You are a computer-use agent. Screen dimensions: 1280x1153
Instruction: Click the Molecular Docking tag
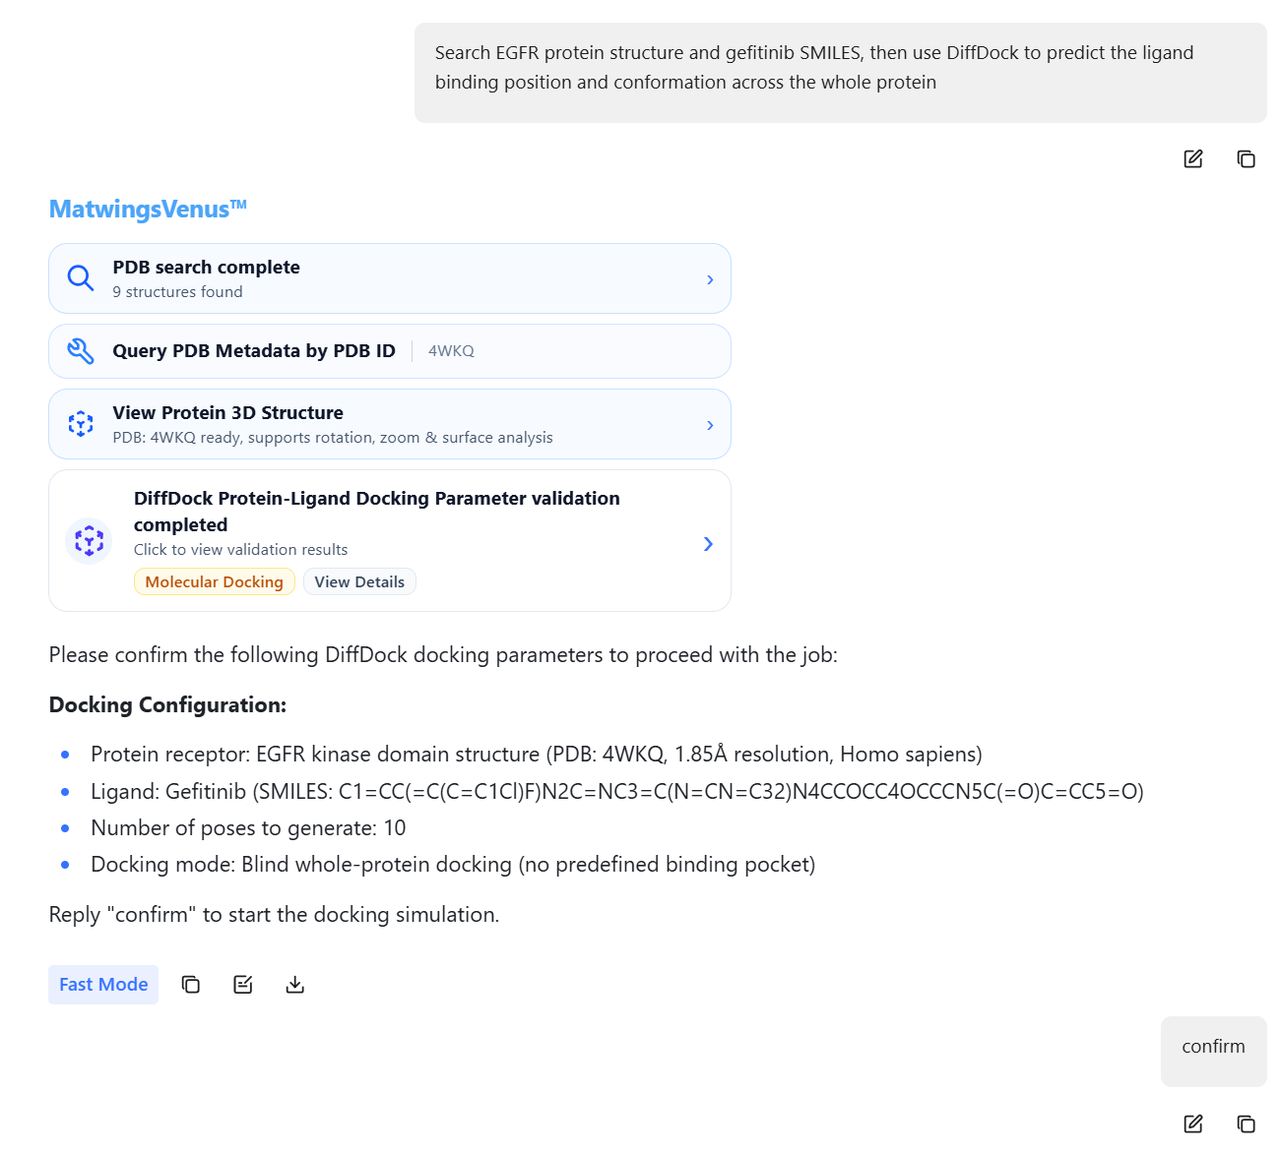pos(214,582)
